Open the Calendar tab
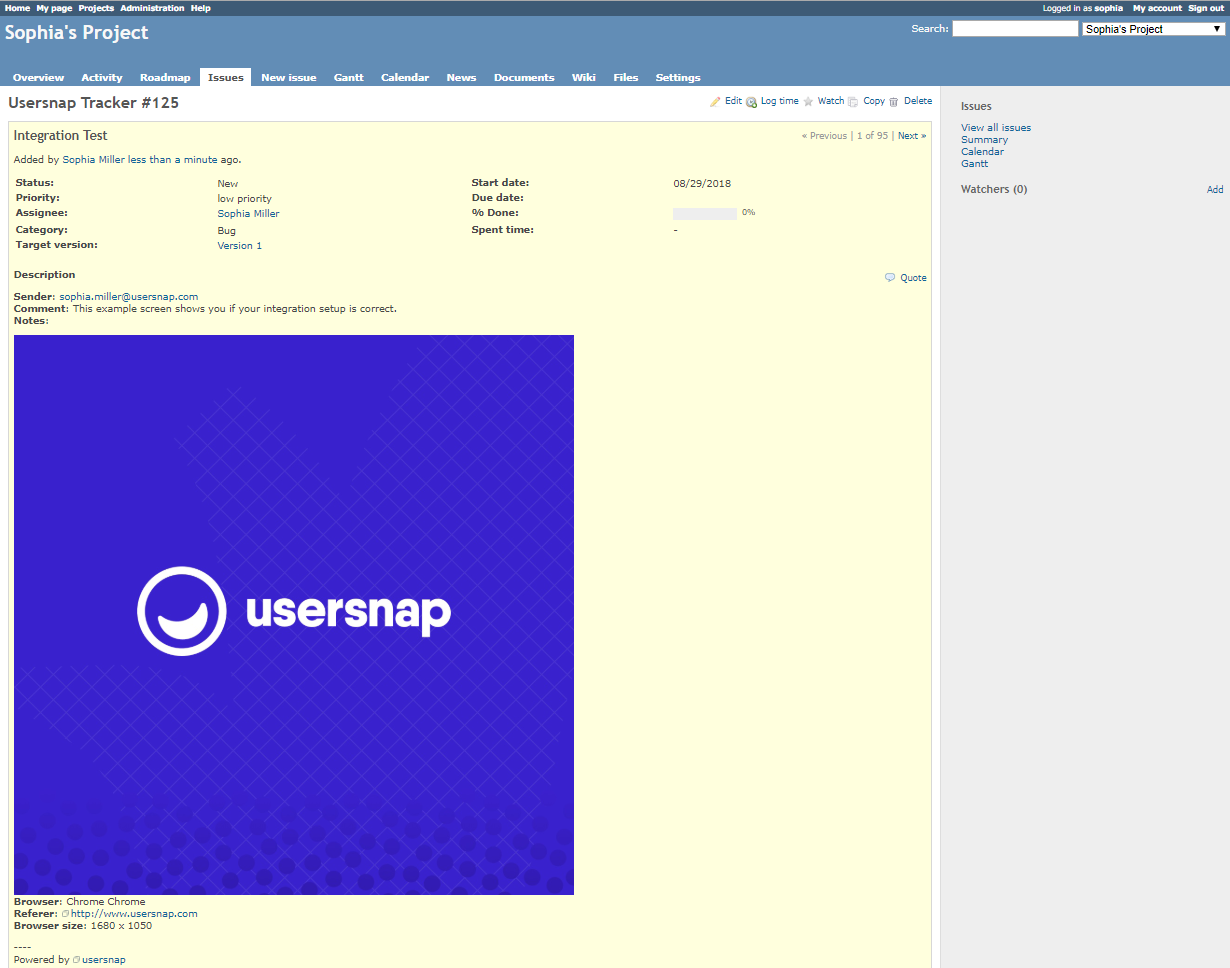This screenshot has height=968, width=1230. (405, 78)
